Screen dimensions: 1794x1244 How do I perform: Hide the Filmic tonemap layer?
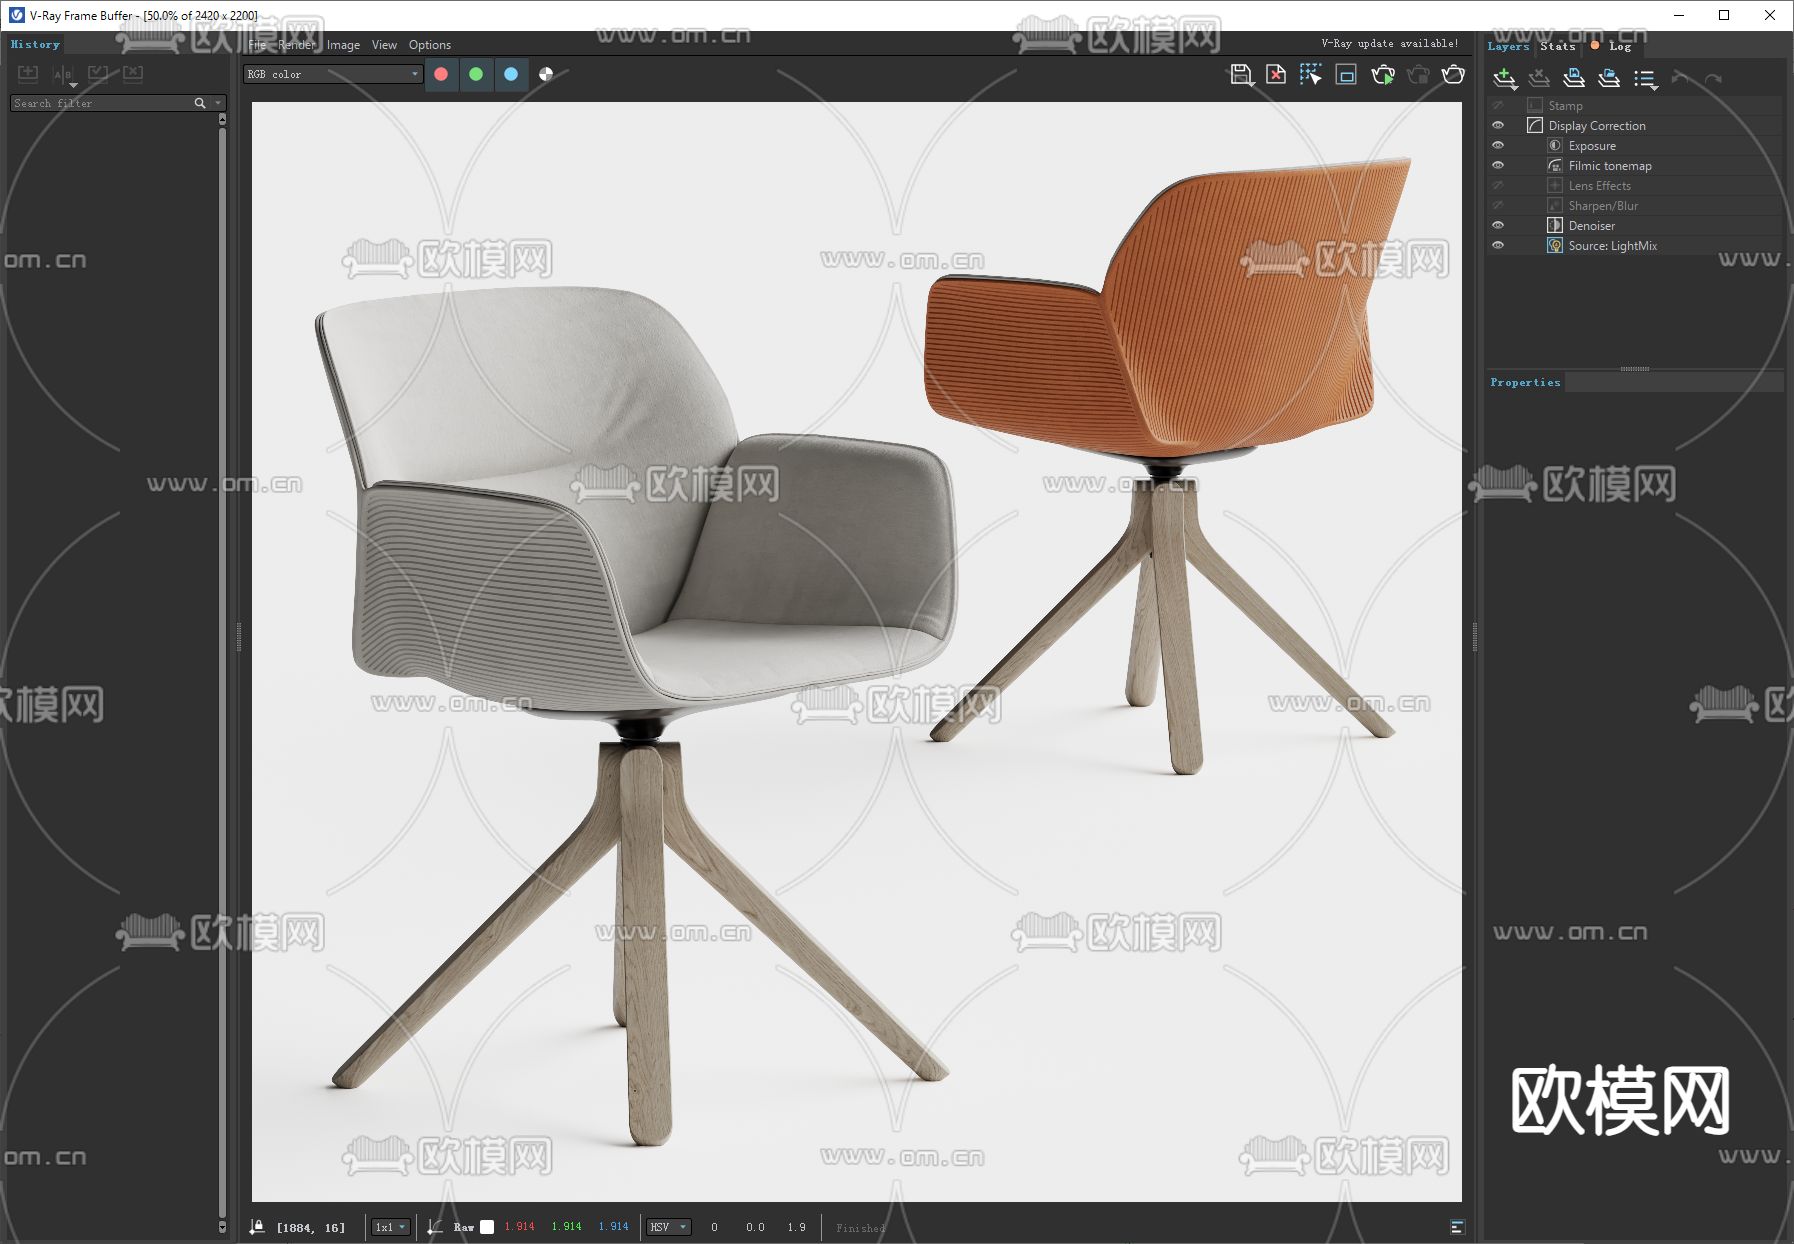pyautogui.click(x=1498, y=165)
